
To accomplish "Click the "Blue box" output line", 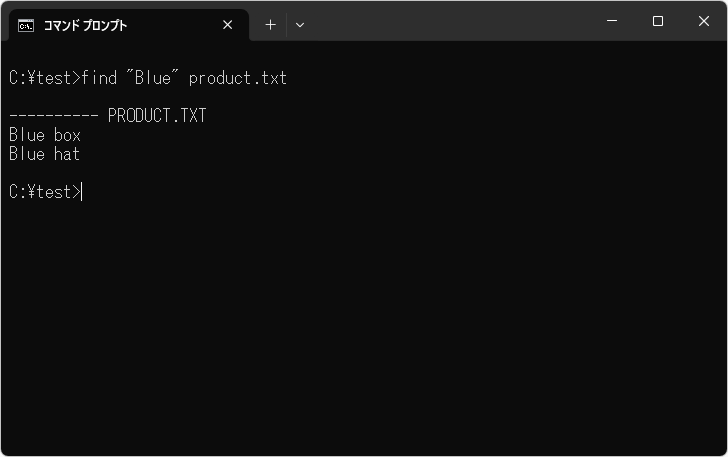I will (44, 135).
